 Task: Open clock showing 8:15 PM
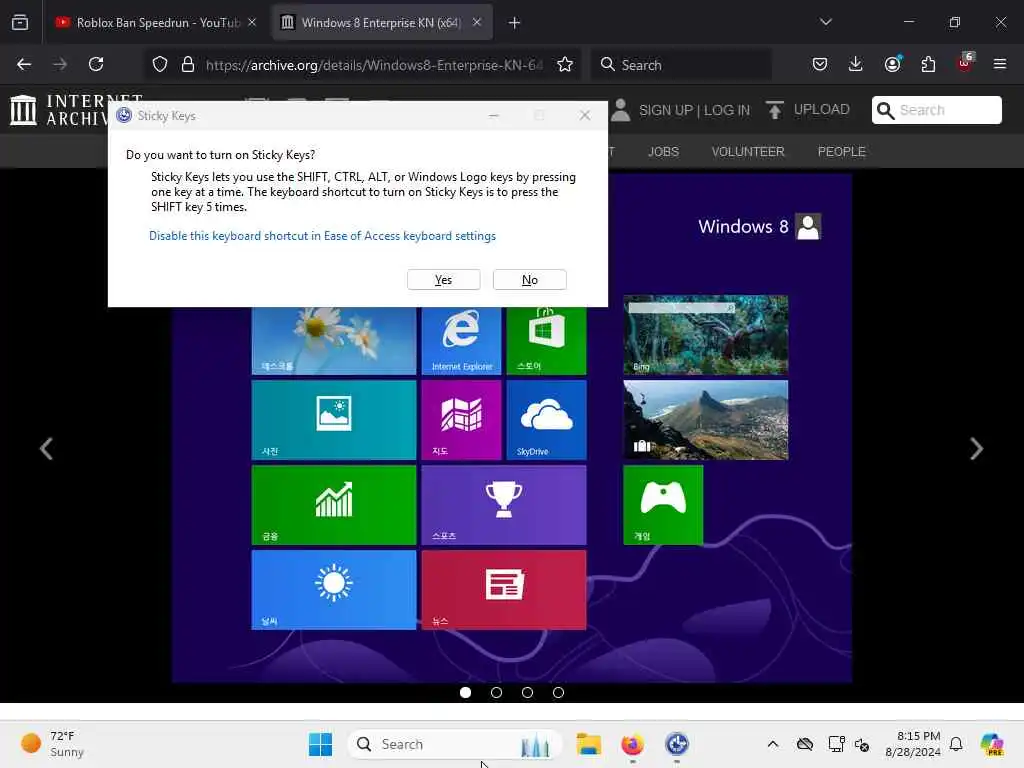point(912,744)
